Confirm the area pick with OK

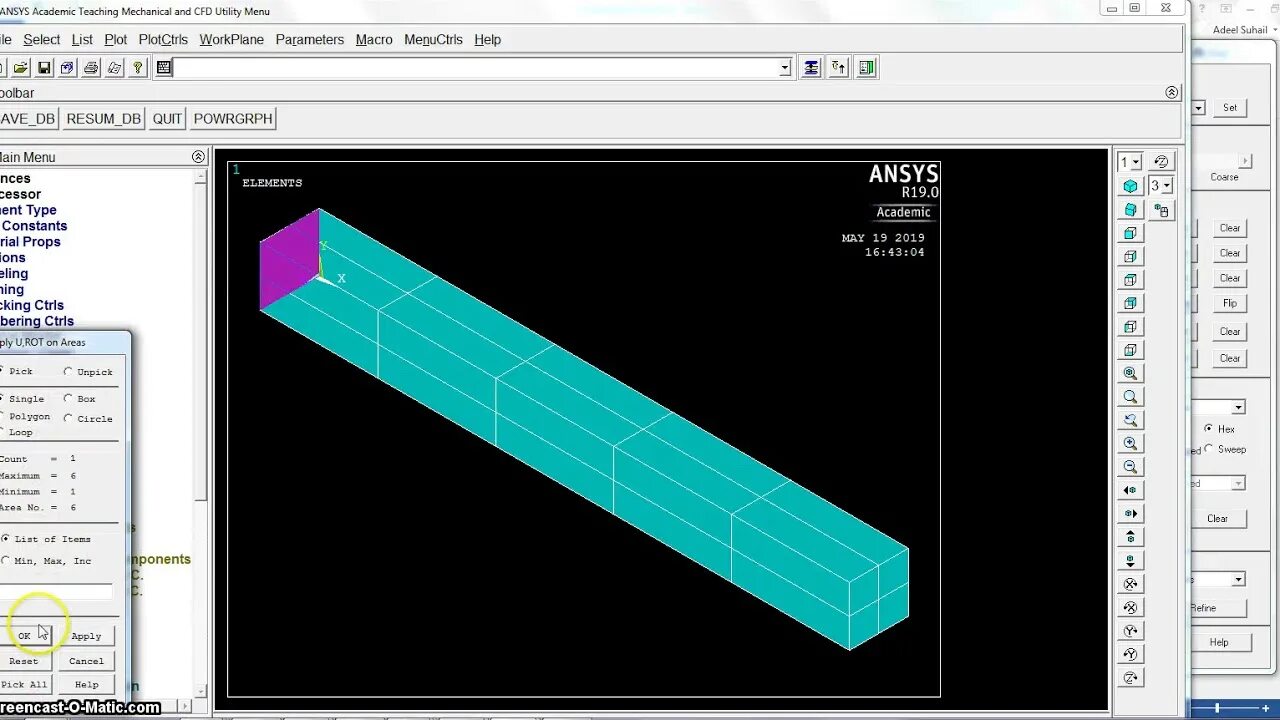(x=24, y=636)
